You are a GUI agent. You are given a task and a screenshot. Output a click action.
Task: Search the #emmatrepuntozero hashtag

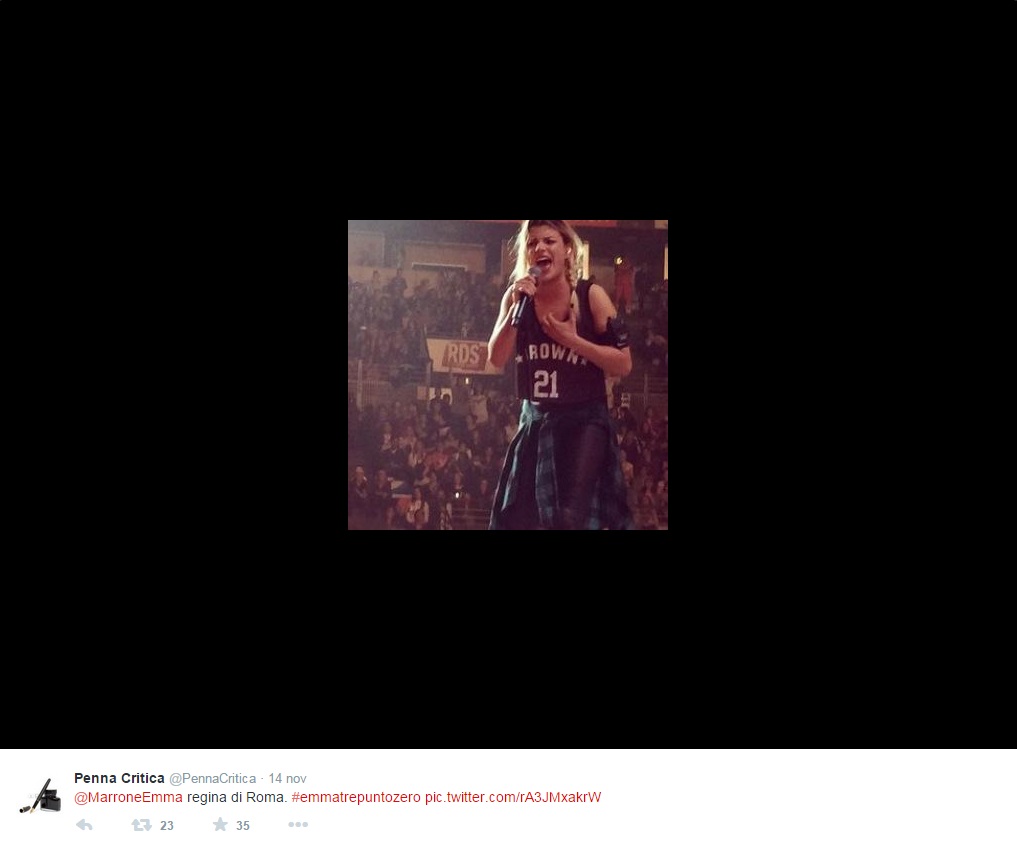coord(356,798)
